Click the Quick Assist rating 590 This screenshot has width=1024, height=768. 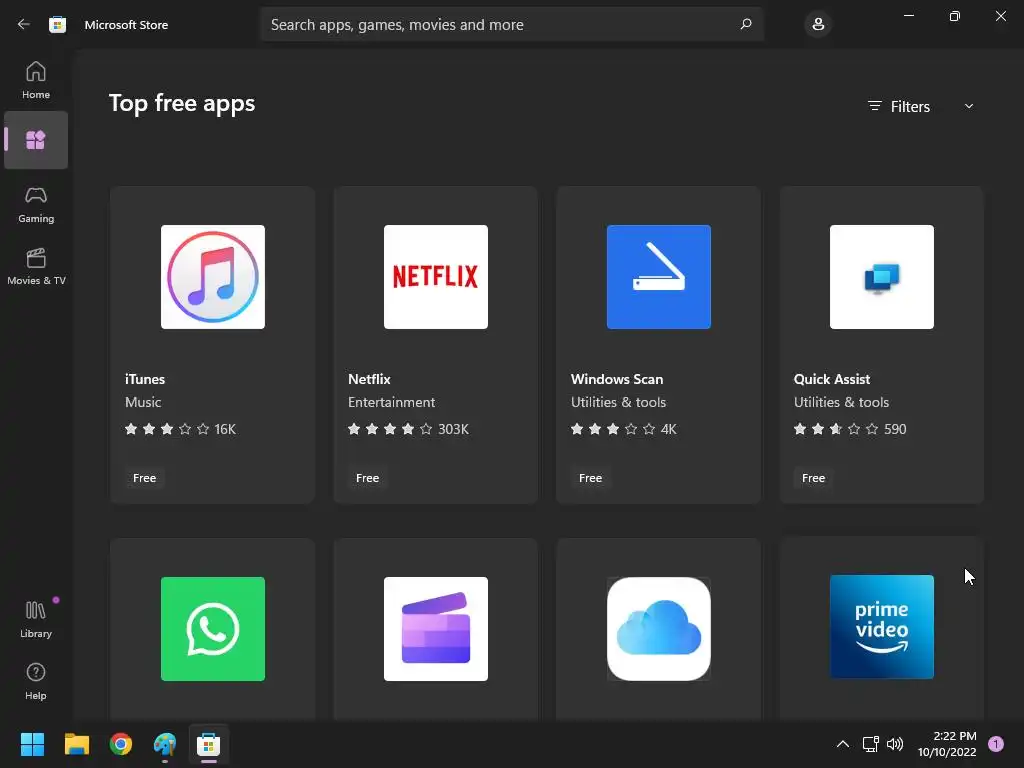pos(850,429)
